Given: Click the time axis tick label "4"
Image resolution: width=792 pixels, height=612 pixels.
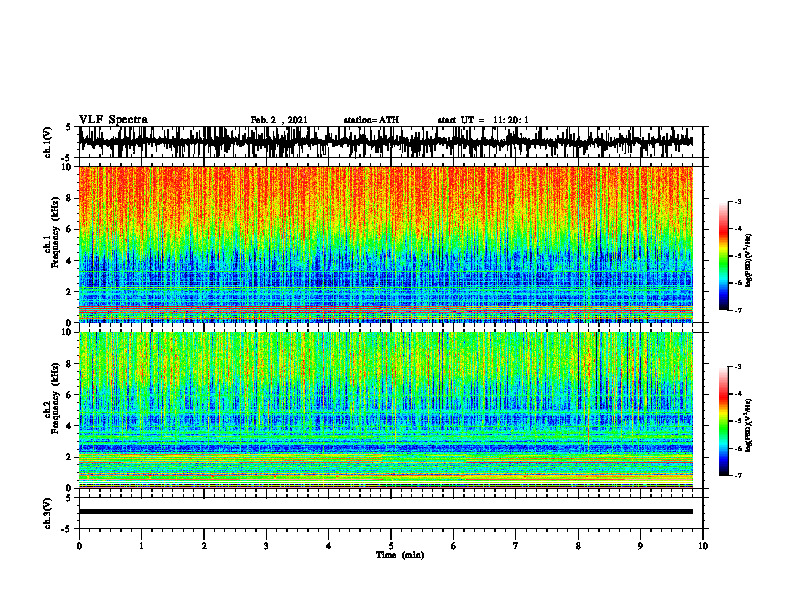Looking at the screenshot, I should pyautogui.click(x=329, y=546).
